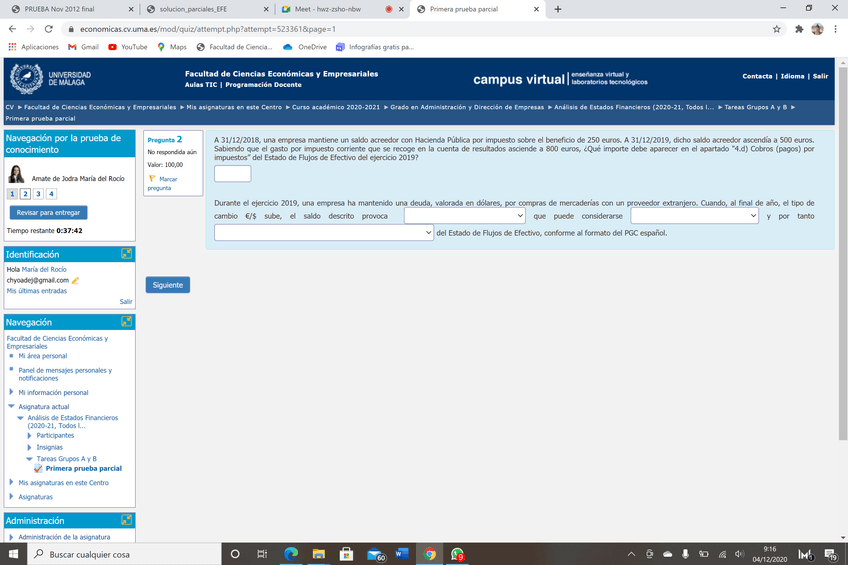Open Aplicaciones bookmarks shortcut
The image size is (848, 565).
coord(34,47)
